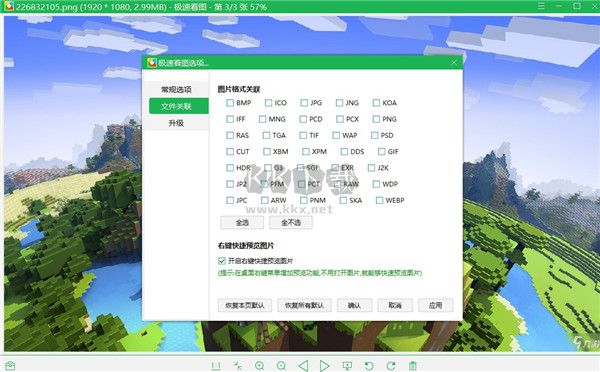Image resolution: width=600 pixels, height=372 pixels.
Task: Check the JNG format checkbox
Action: point(339,103)
